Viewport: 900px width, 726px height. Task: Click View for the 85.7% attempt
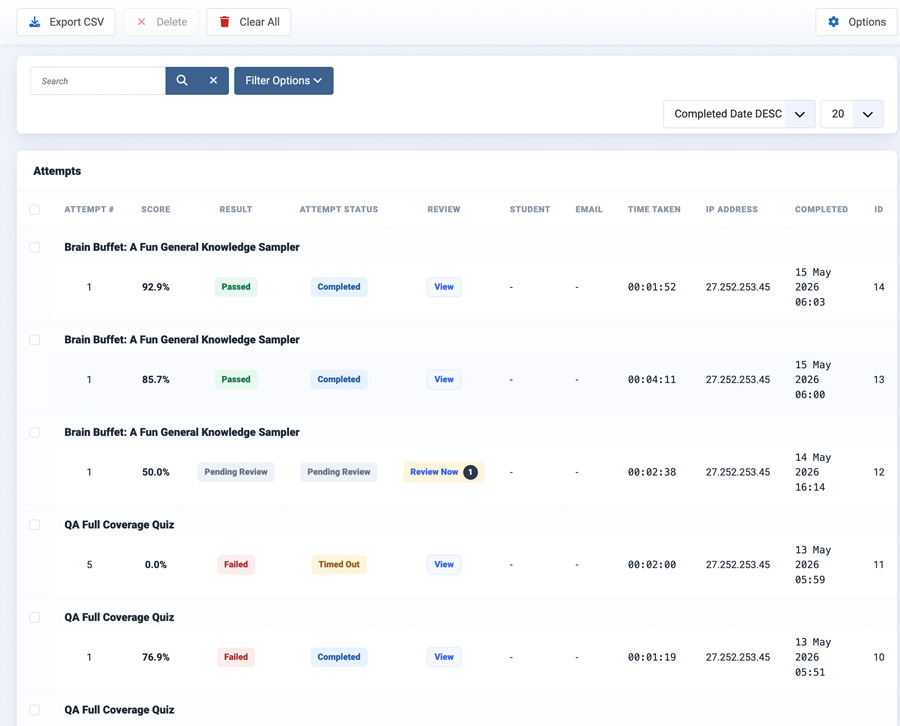(x=444, y=379)
